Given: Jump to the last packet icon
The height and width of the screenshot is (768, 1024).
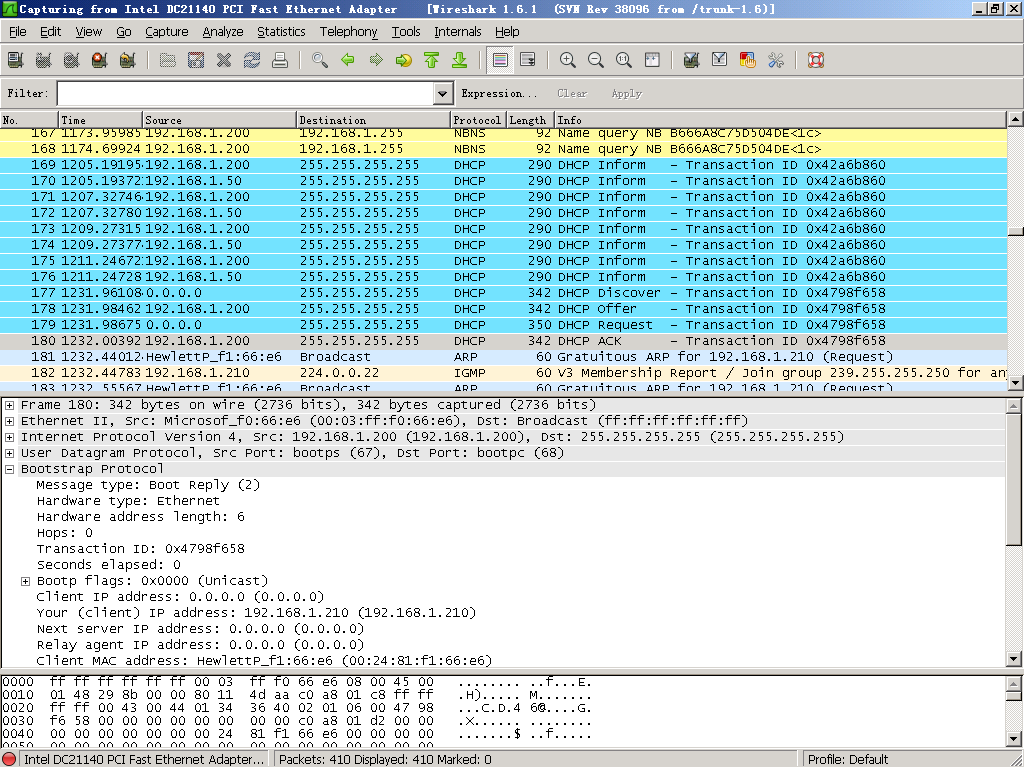Looking at the screenshot, I should point(460,60).
